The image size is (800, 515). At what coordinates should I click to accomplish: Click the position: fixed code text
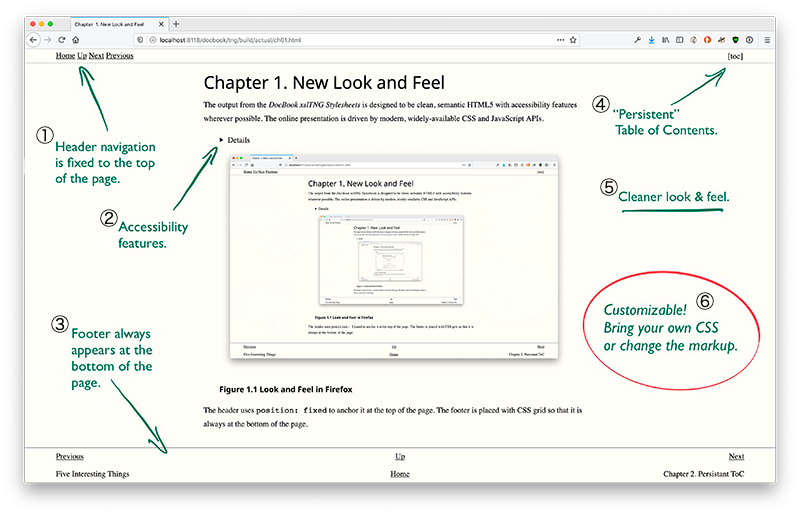[x=291, y=410]
